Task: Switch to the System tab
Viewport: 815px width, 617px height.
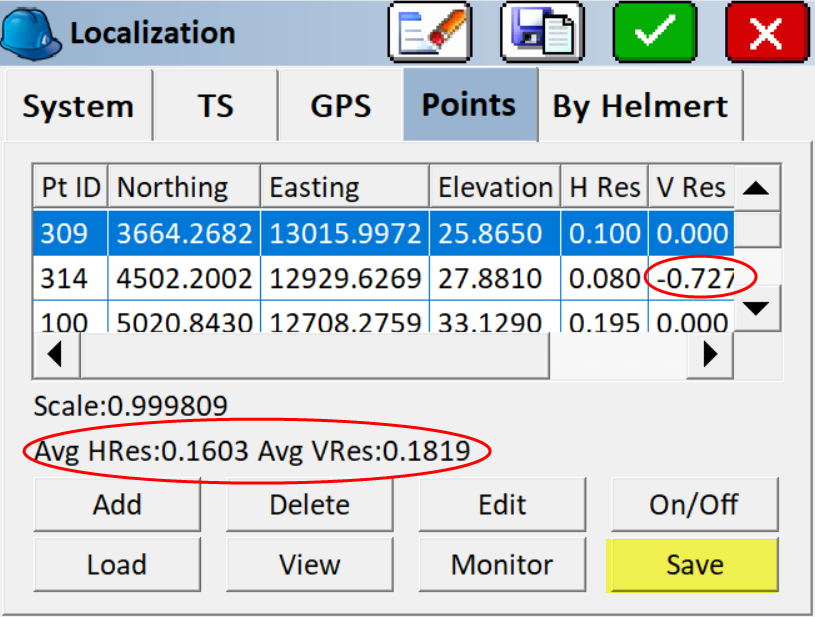Action: pos(78,107)
